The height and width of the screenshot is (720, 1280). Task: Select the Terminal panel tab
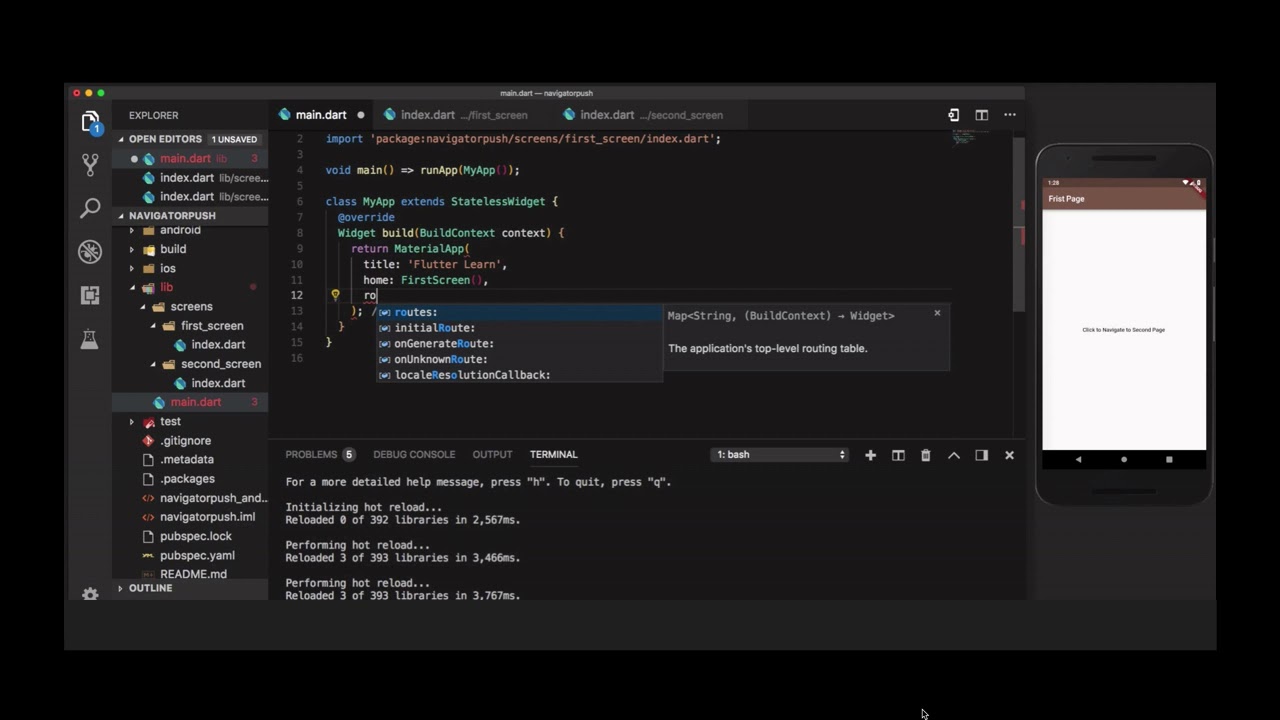553,455
